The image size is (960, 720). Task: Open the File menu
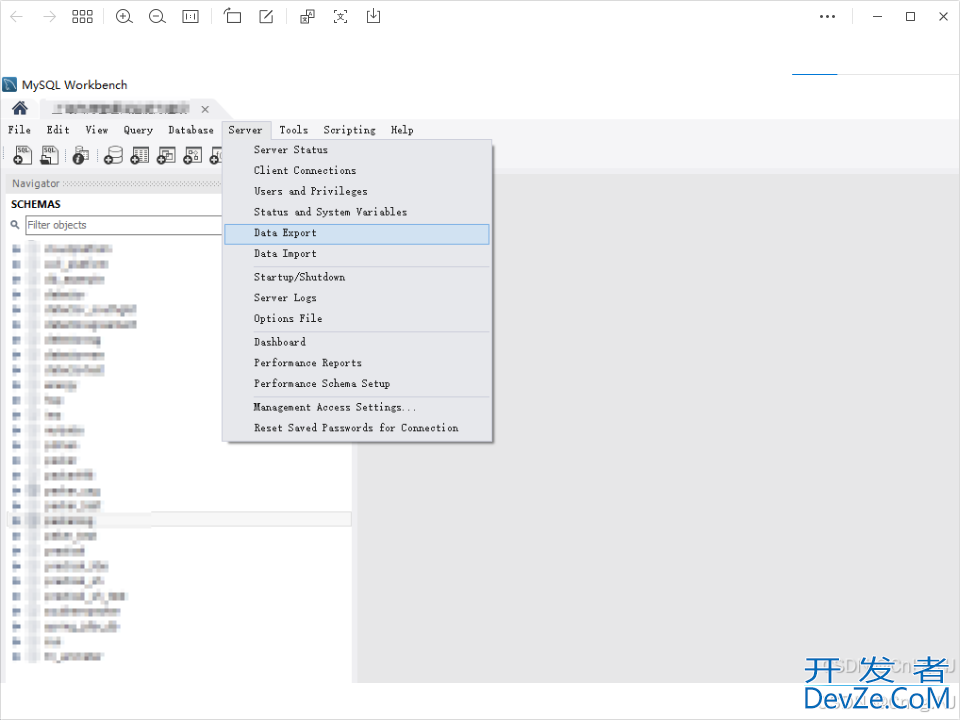click(19, 130)
